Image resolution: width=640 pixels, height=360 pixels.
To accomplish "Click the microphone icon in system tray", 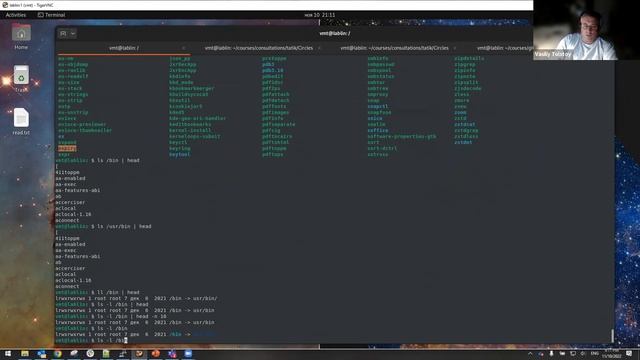I will [x=551, y=353].
